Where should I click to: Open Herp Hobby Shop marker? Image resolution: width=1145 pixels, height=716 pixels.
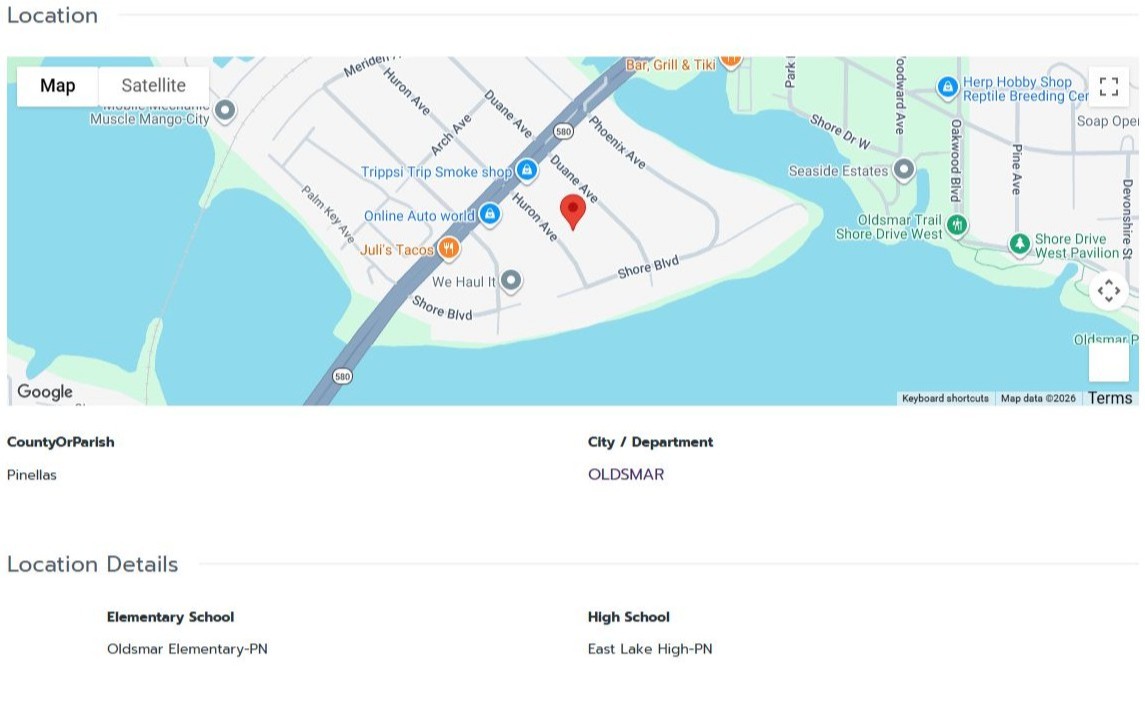[x=947, y=88]
